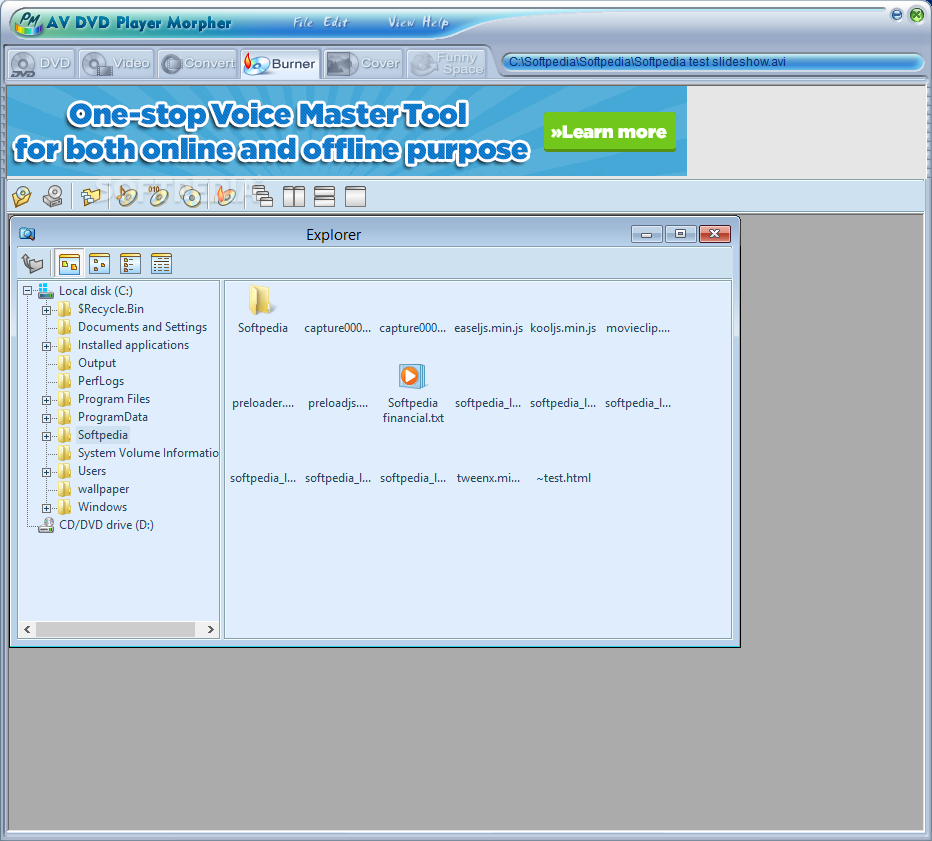The image size is (932, 841).
Task: Click the CD/DVD drive (D:) icon
Action: click(x=46, y=525)
